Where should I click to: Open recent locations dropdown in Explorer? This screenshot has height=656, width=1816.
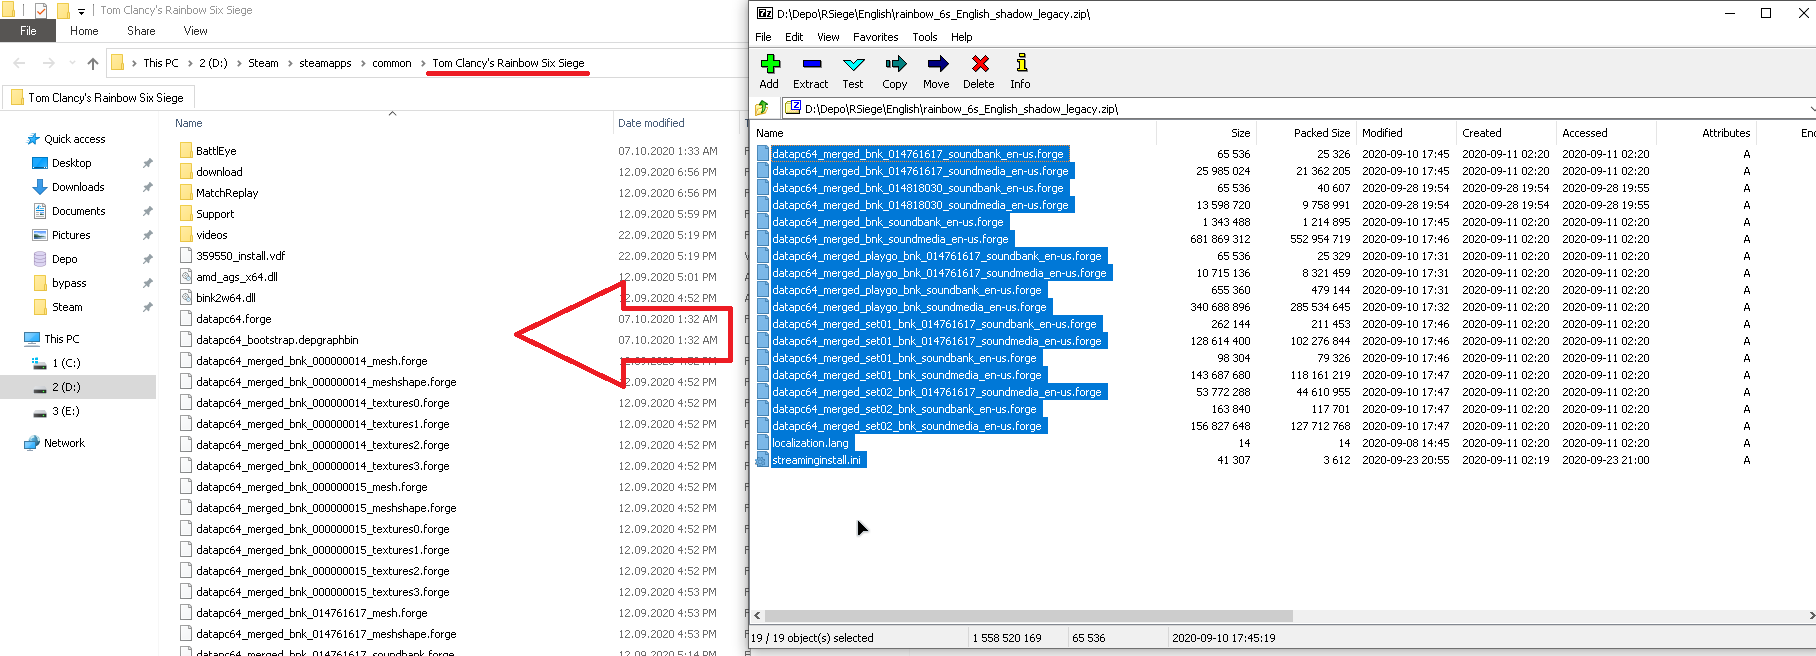tap(72, 64)
